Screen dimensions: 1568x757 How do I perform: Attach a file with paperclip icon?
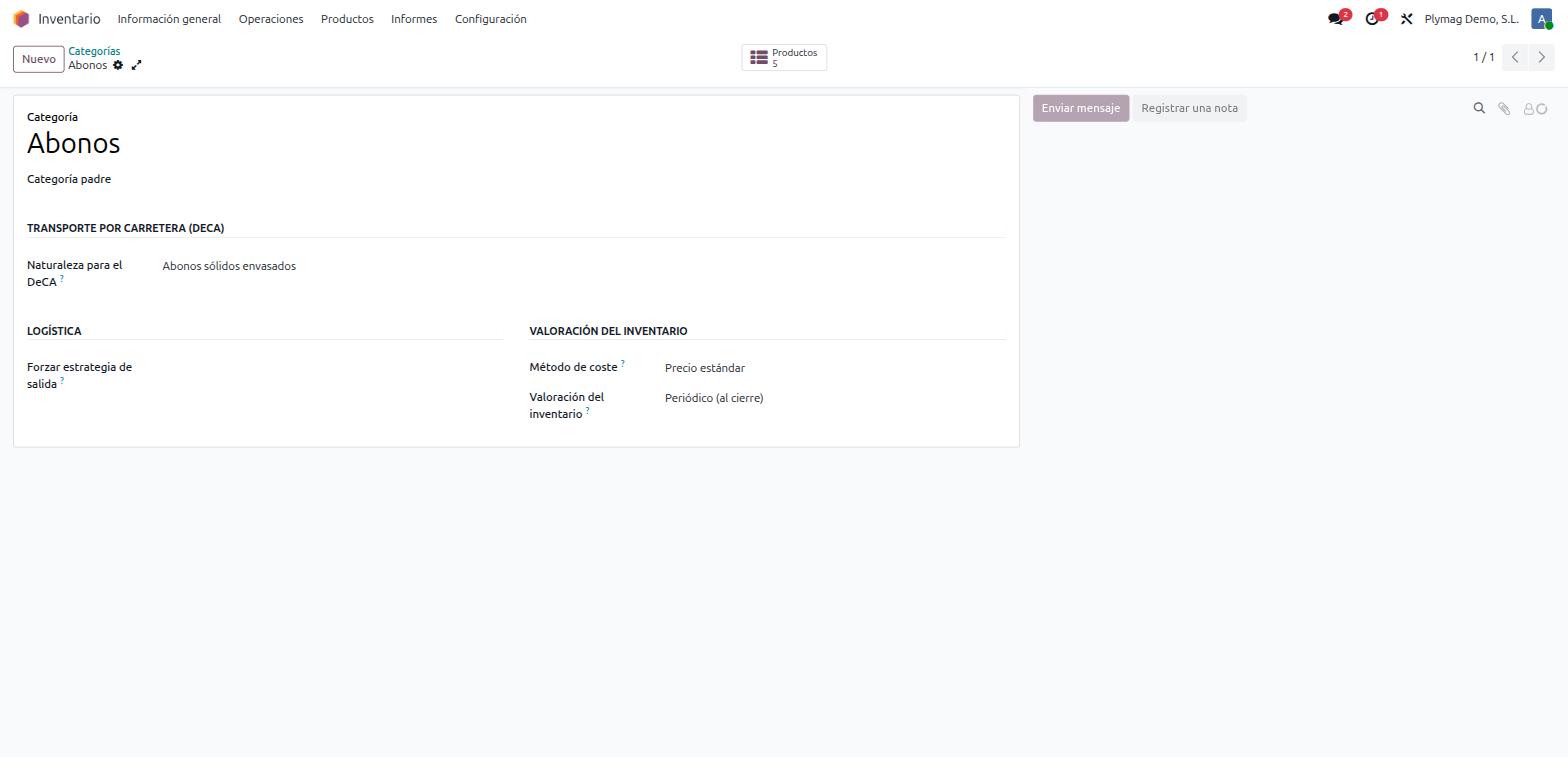click(1503, 108)
